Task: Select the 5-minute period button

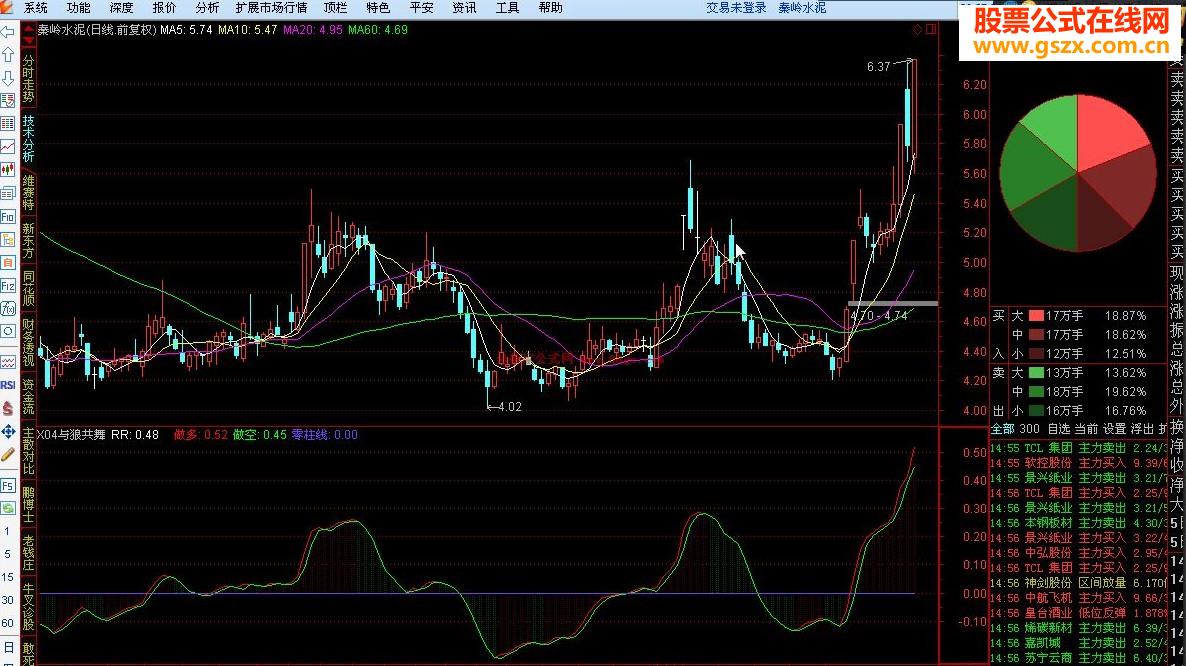Action: pyautogui.click(x=8, y=554)
